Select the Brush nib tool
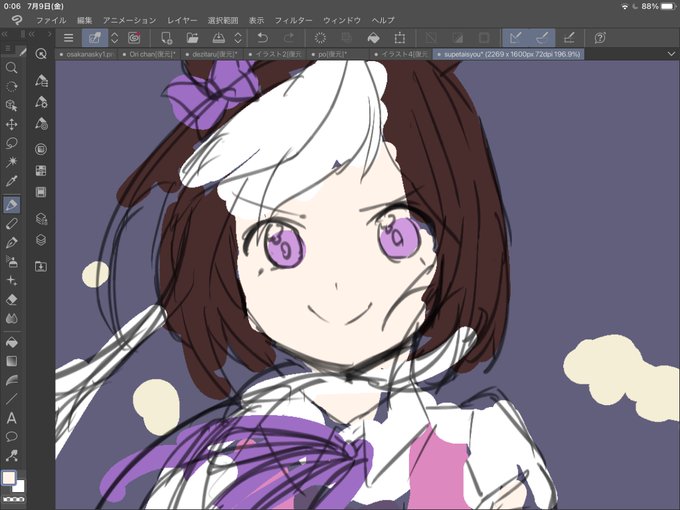The height and width of the screenshot is (510, 680). [x=12, y=242]
